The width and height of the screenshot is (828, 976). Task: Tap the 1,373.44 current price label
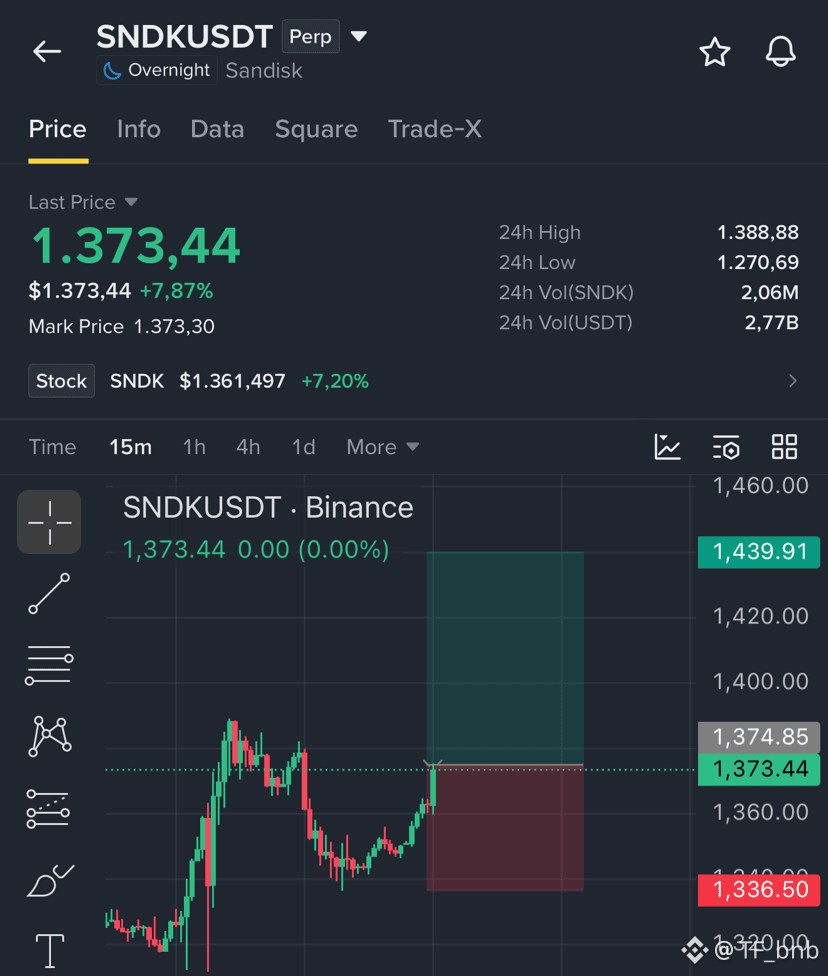759,769
